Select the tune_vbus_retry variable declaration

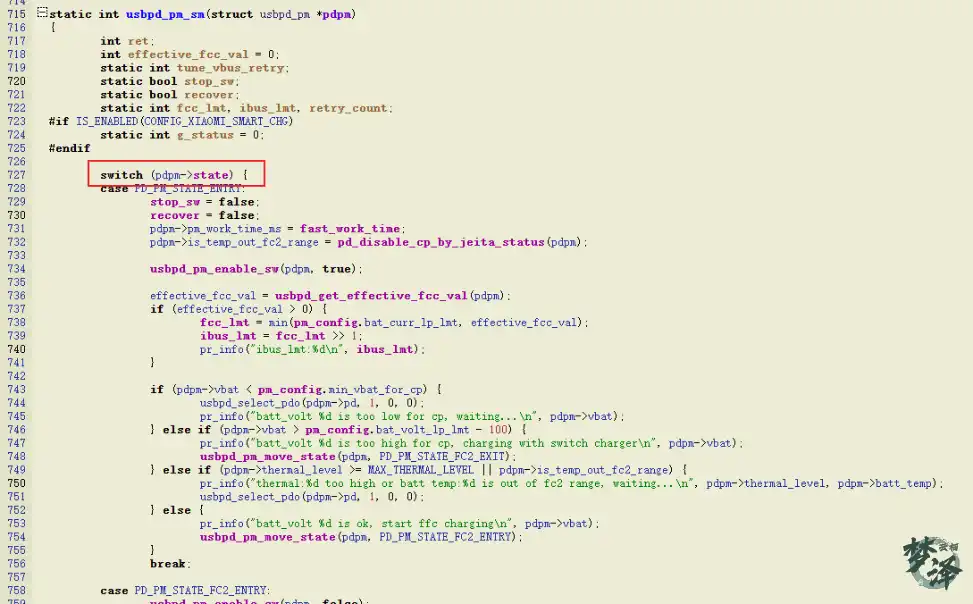click(231, 68)
